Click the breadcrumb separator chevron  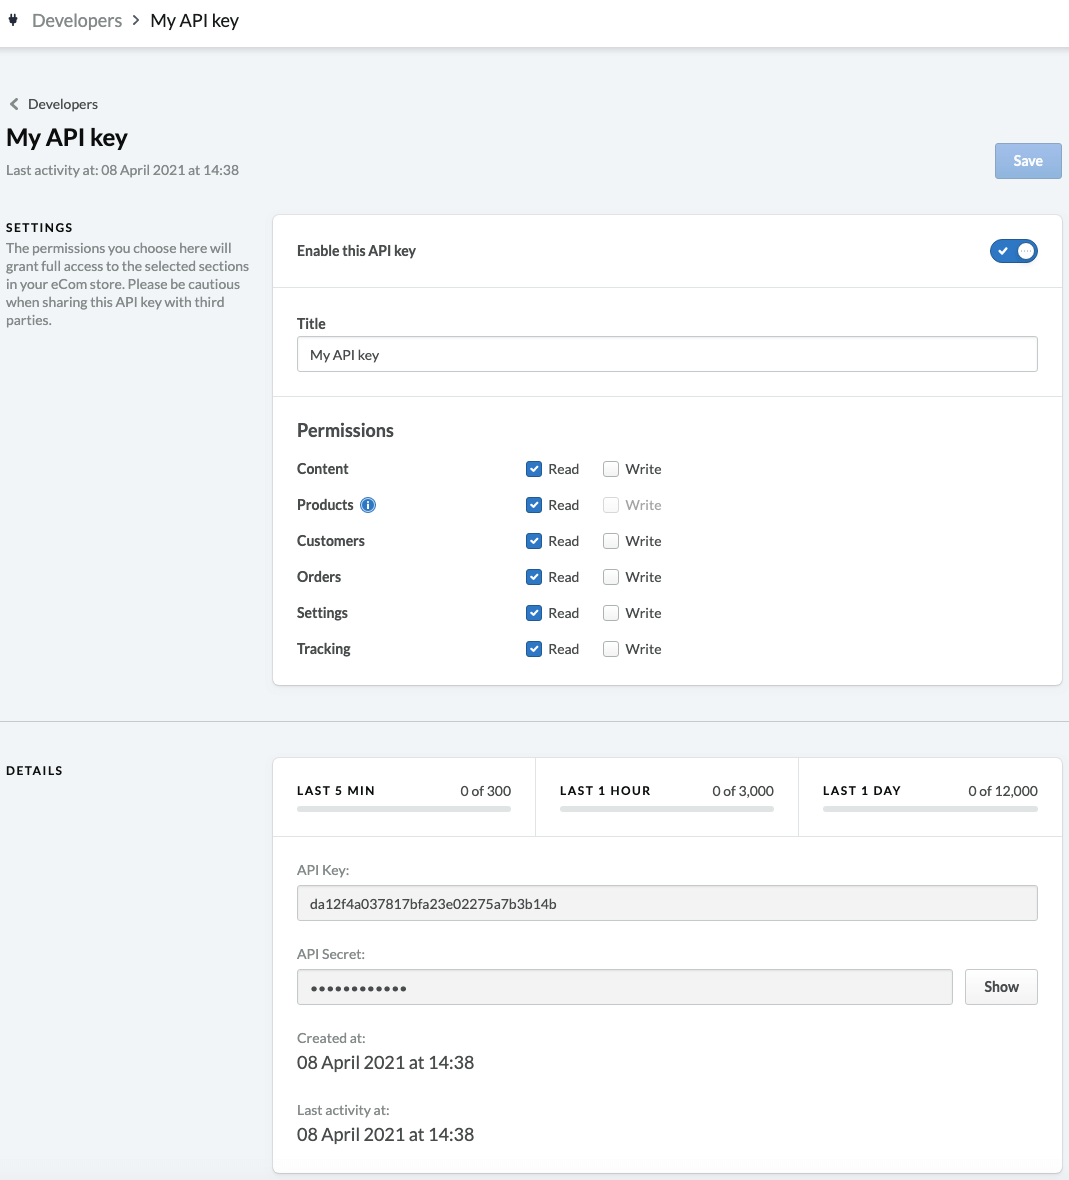pyautogui.click(x=136, y=20)
